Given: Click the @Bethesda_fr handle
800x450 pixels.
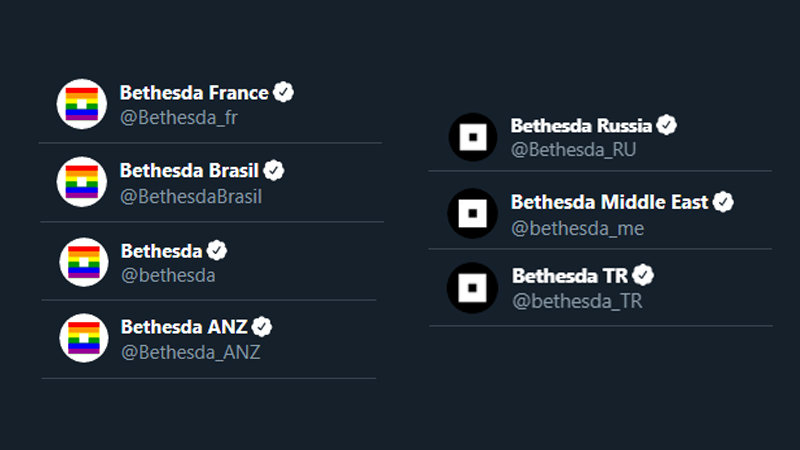Looking at the screenshot, I should (178, 117).
